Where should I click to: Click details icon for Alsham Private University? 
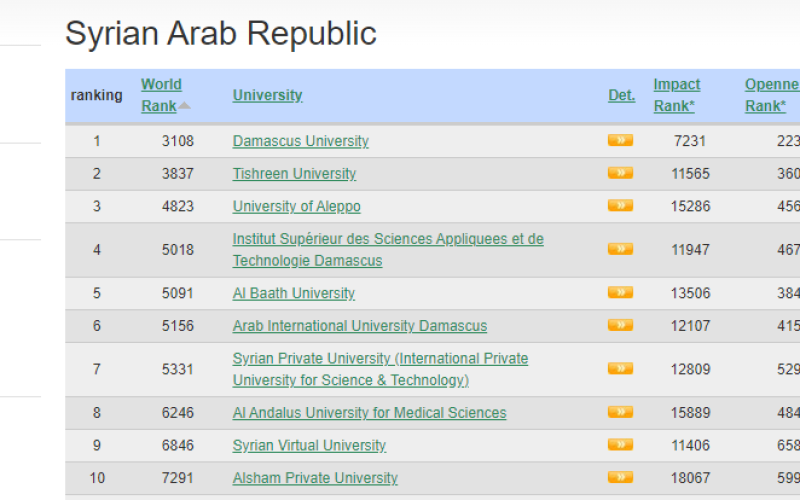click(620, 477)
